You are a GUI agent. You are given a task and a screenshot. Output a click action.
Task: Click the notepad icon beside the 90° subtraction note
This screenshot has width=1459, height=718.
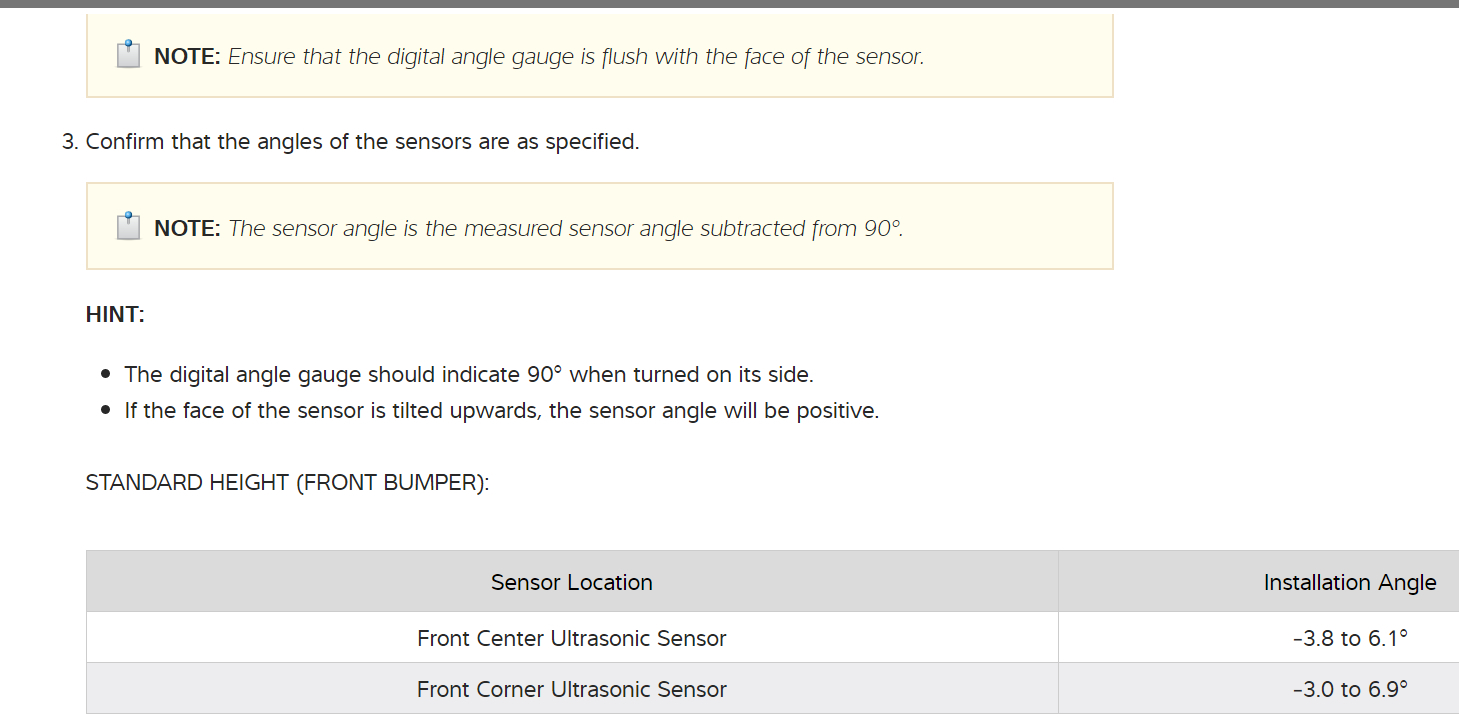click(128, 227)
